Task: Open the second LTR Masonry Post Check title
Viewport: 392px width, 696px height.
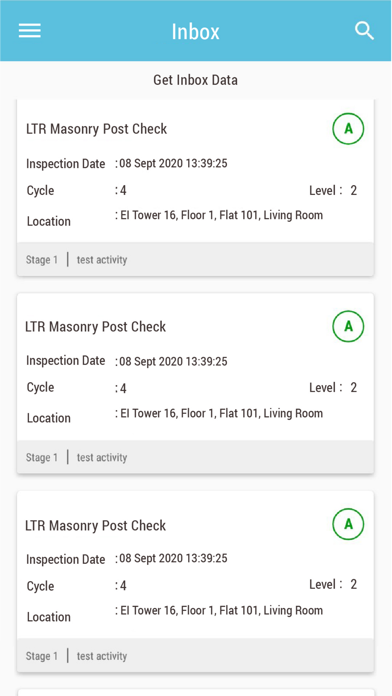Action: point(95,327)
